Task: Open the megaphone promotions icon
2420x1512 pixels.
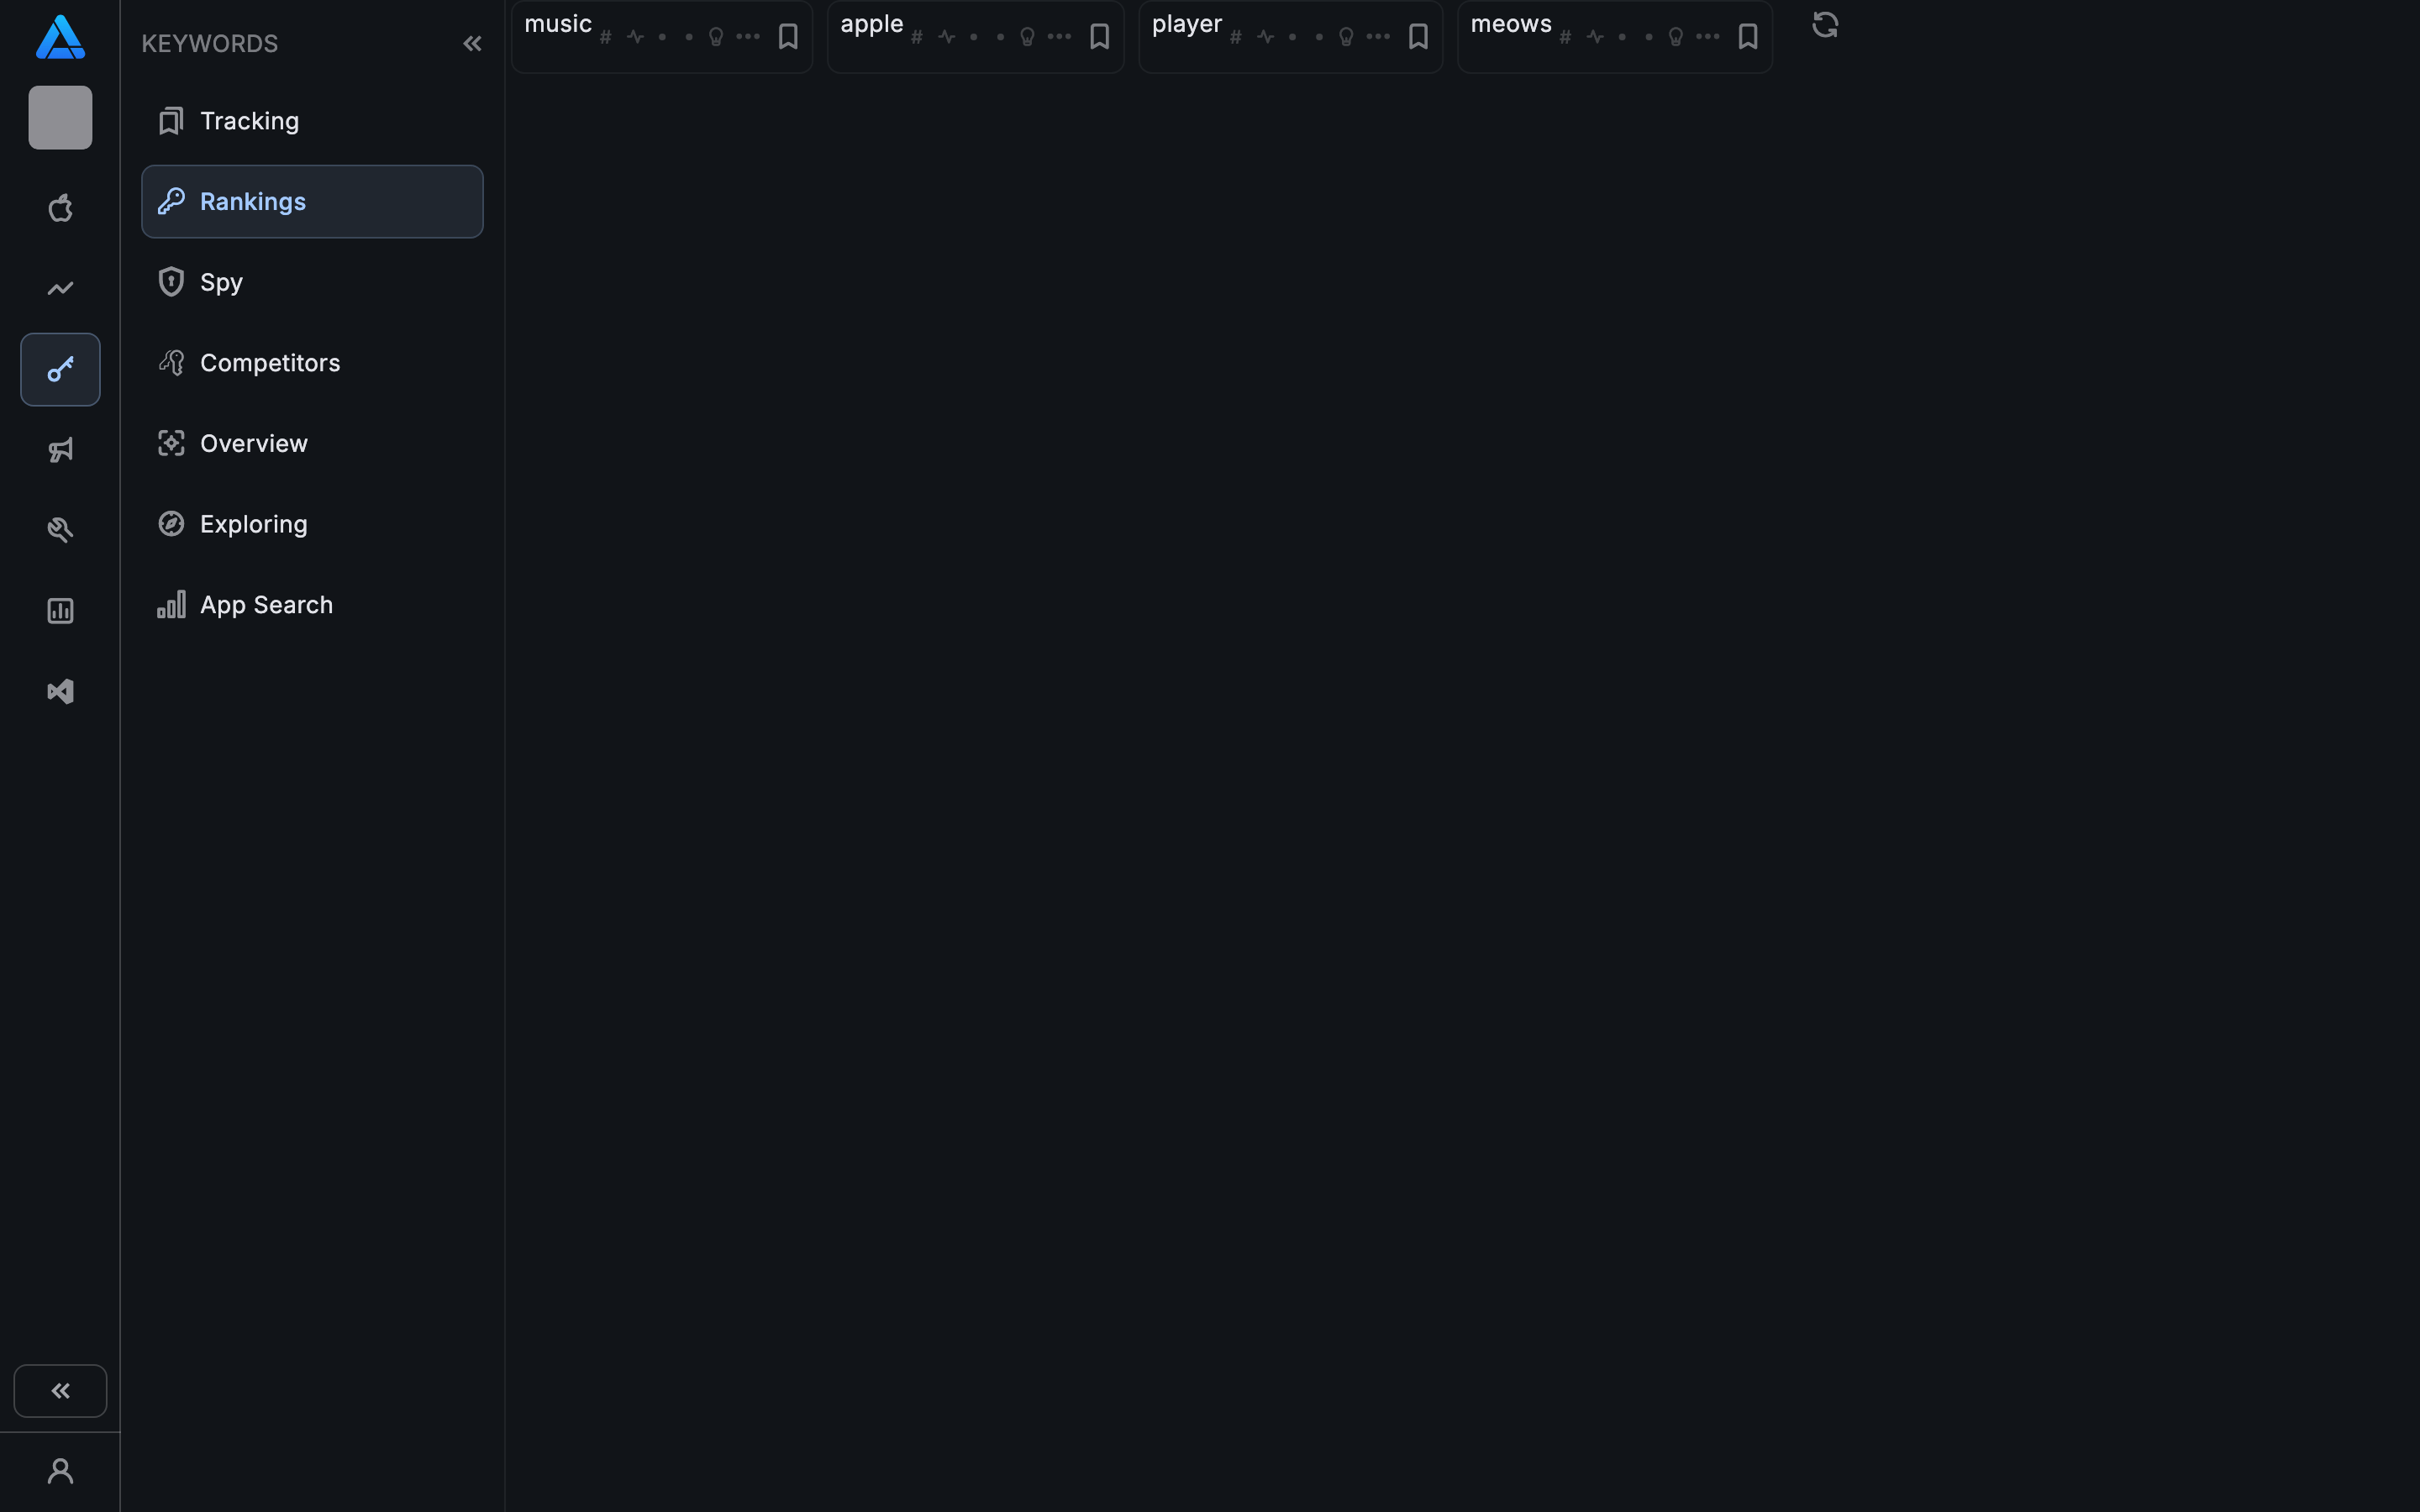Action: [x=60, y=450]
